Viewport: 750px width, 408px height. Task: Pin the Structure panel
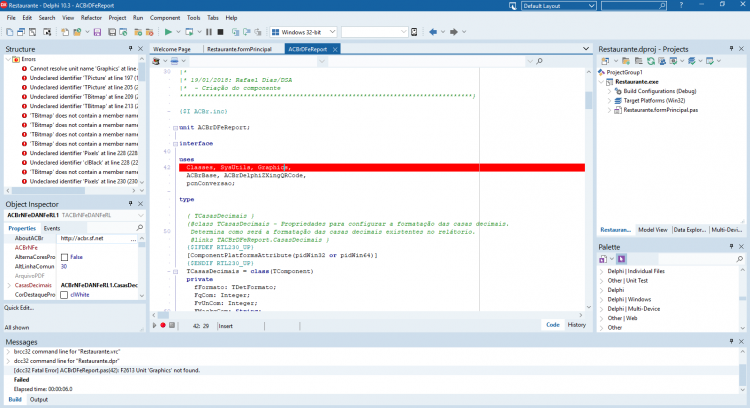(x=130, y=49)
